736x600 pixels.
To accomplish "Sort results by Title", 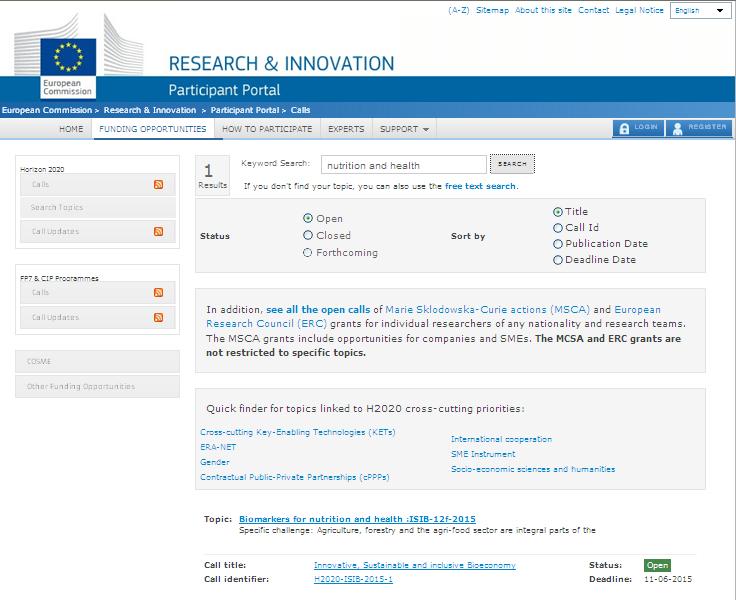I will coord(558,212).
